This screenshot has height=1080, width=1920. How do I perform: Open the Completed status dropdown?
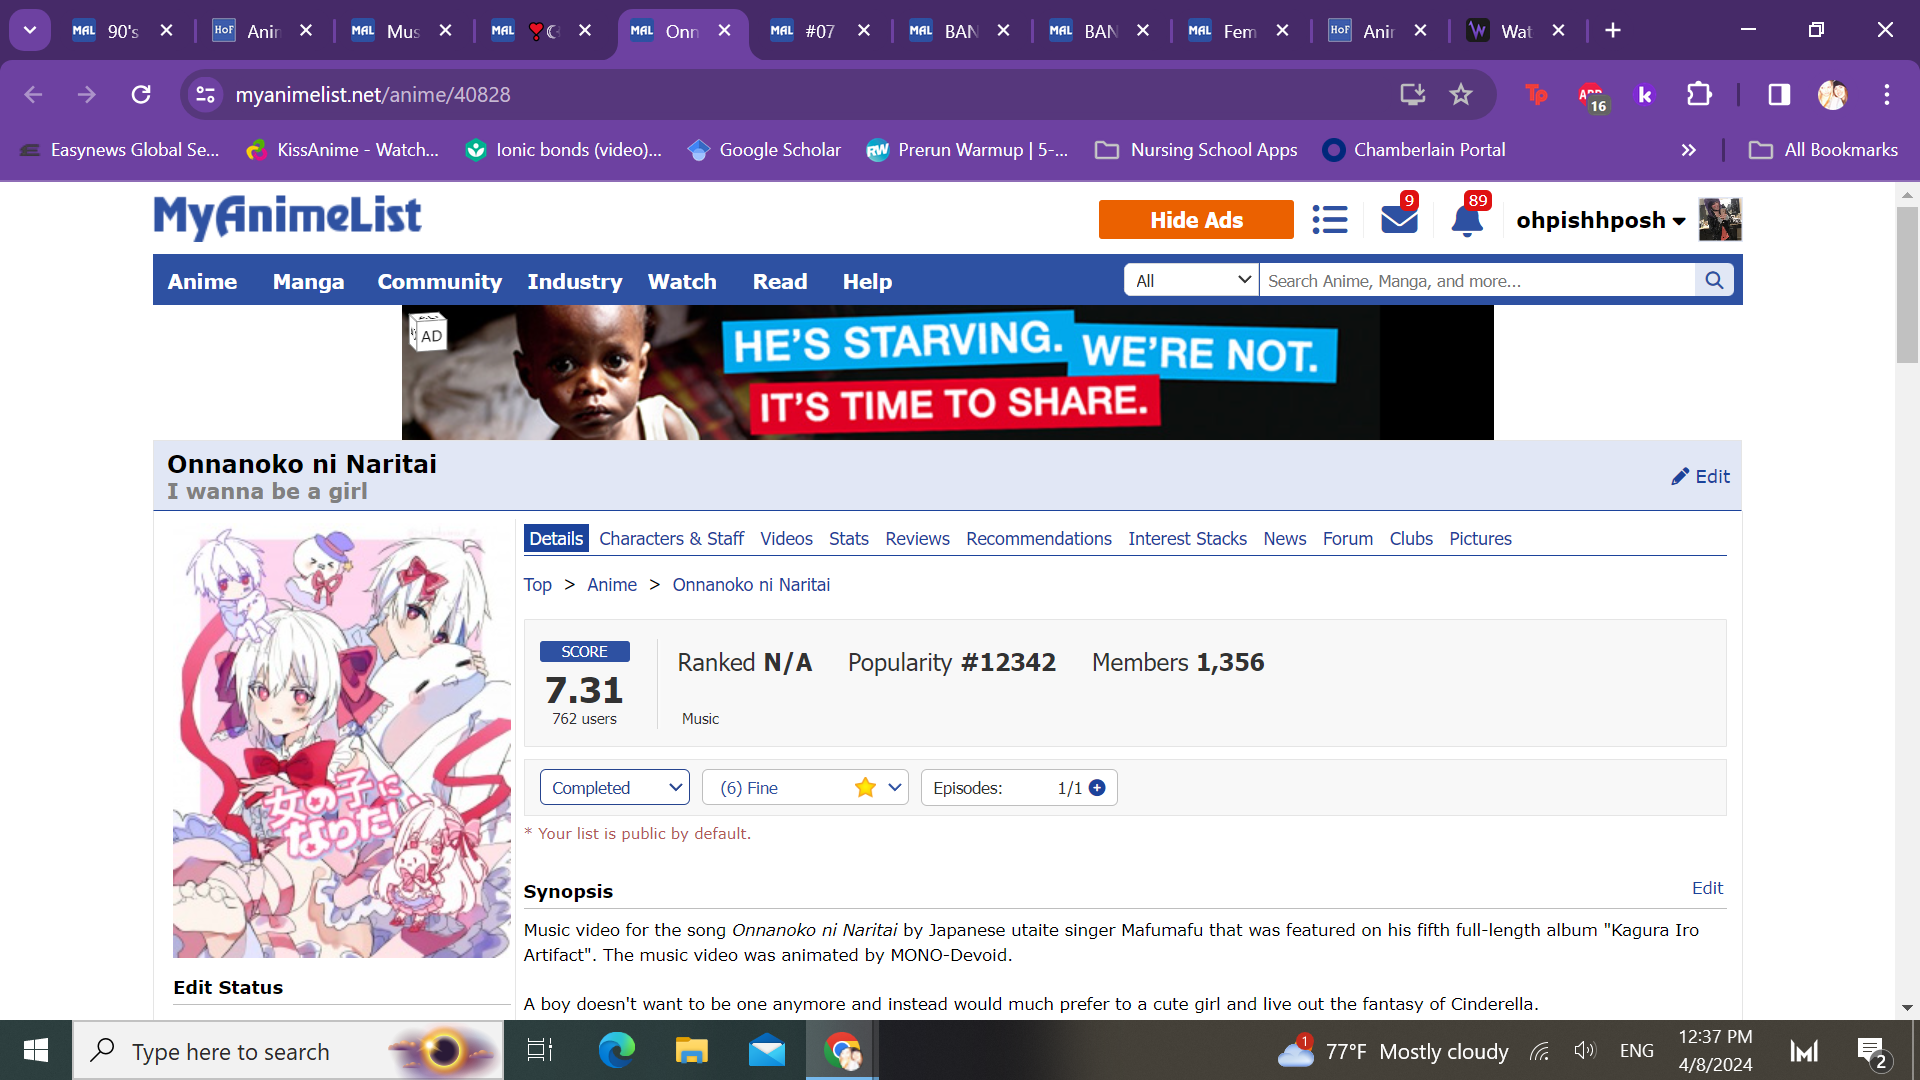[x=614, y=788]
